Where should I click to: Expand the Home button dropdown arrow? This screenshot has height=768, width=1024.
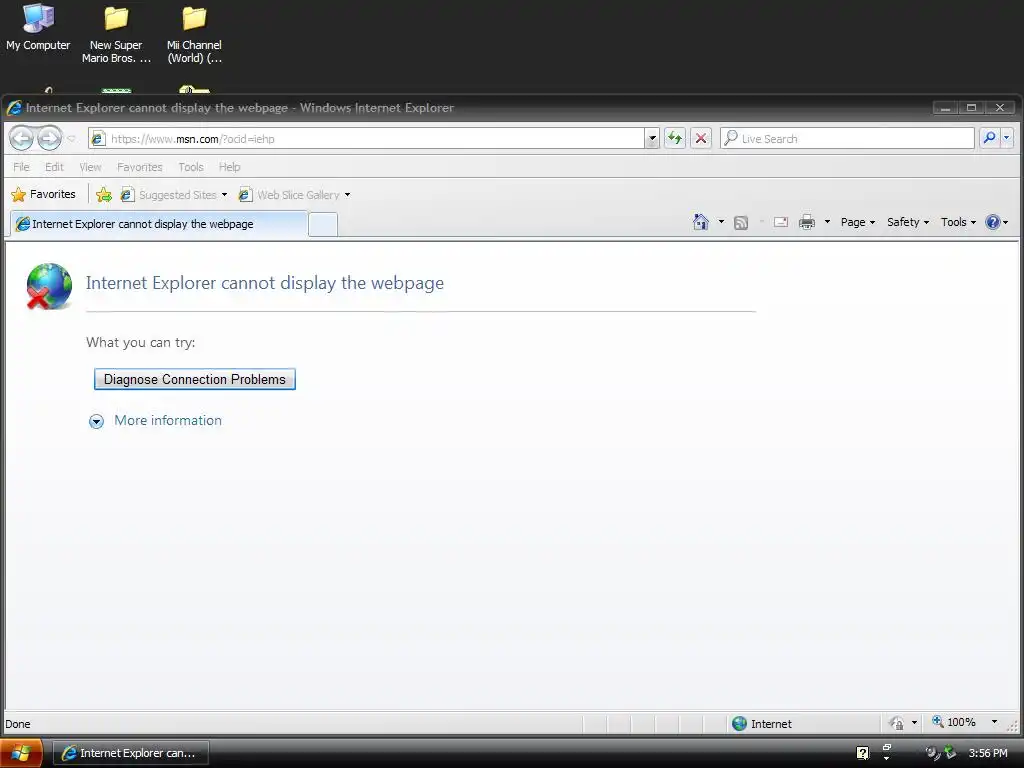click(721, 222)
